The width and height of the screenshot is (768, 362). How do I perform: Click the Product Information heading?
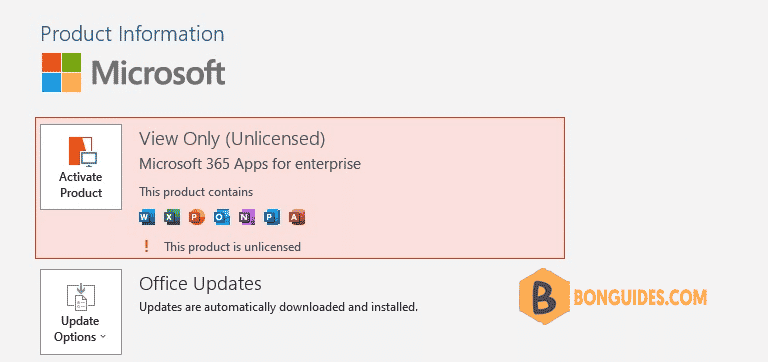coord(132,34)
